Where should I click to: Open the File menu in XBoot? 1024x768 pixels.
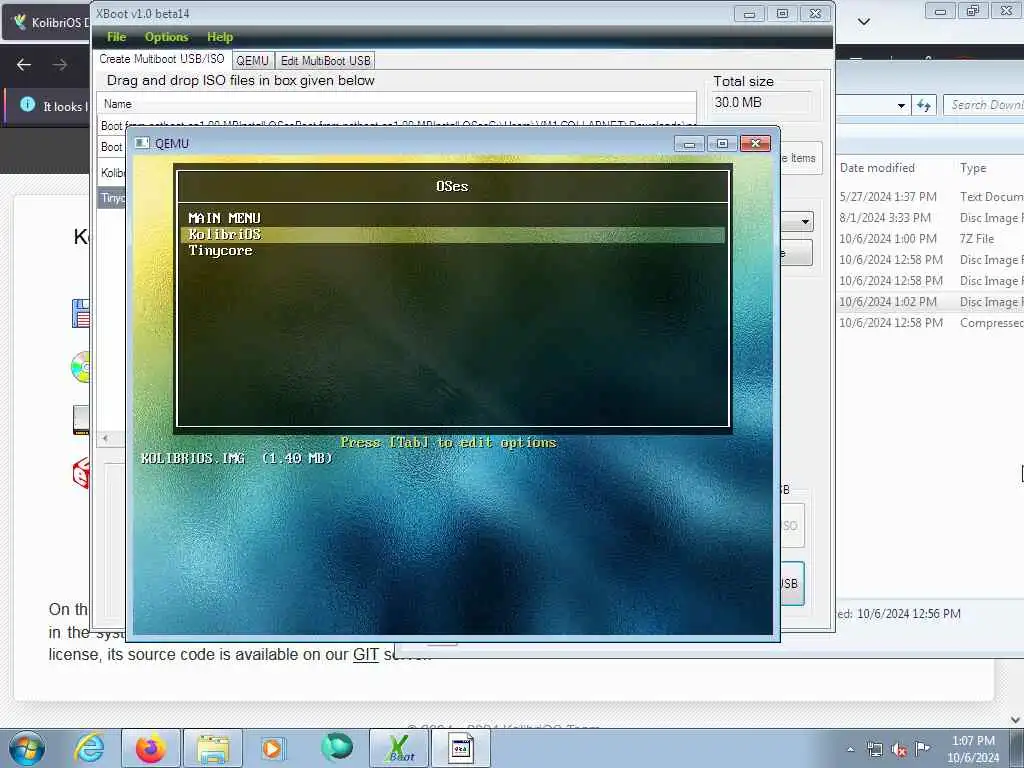116,37
